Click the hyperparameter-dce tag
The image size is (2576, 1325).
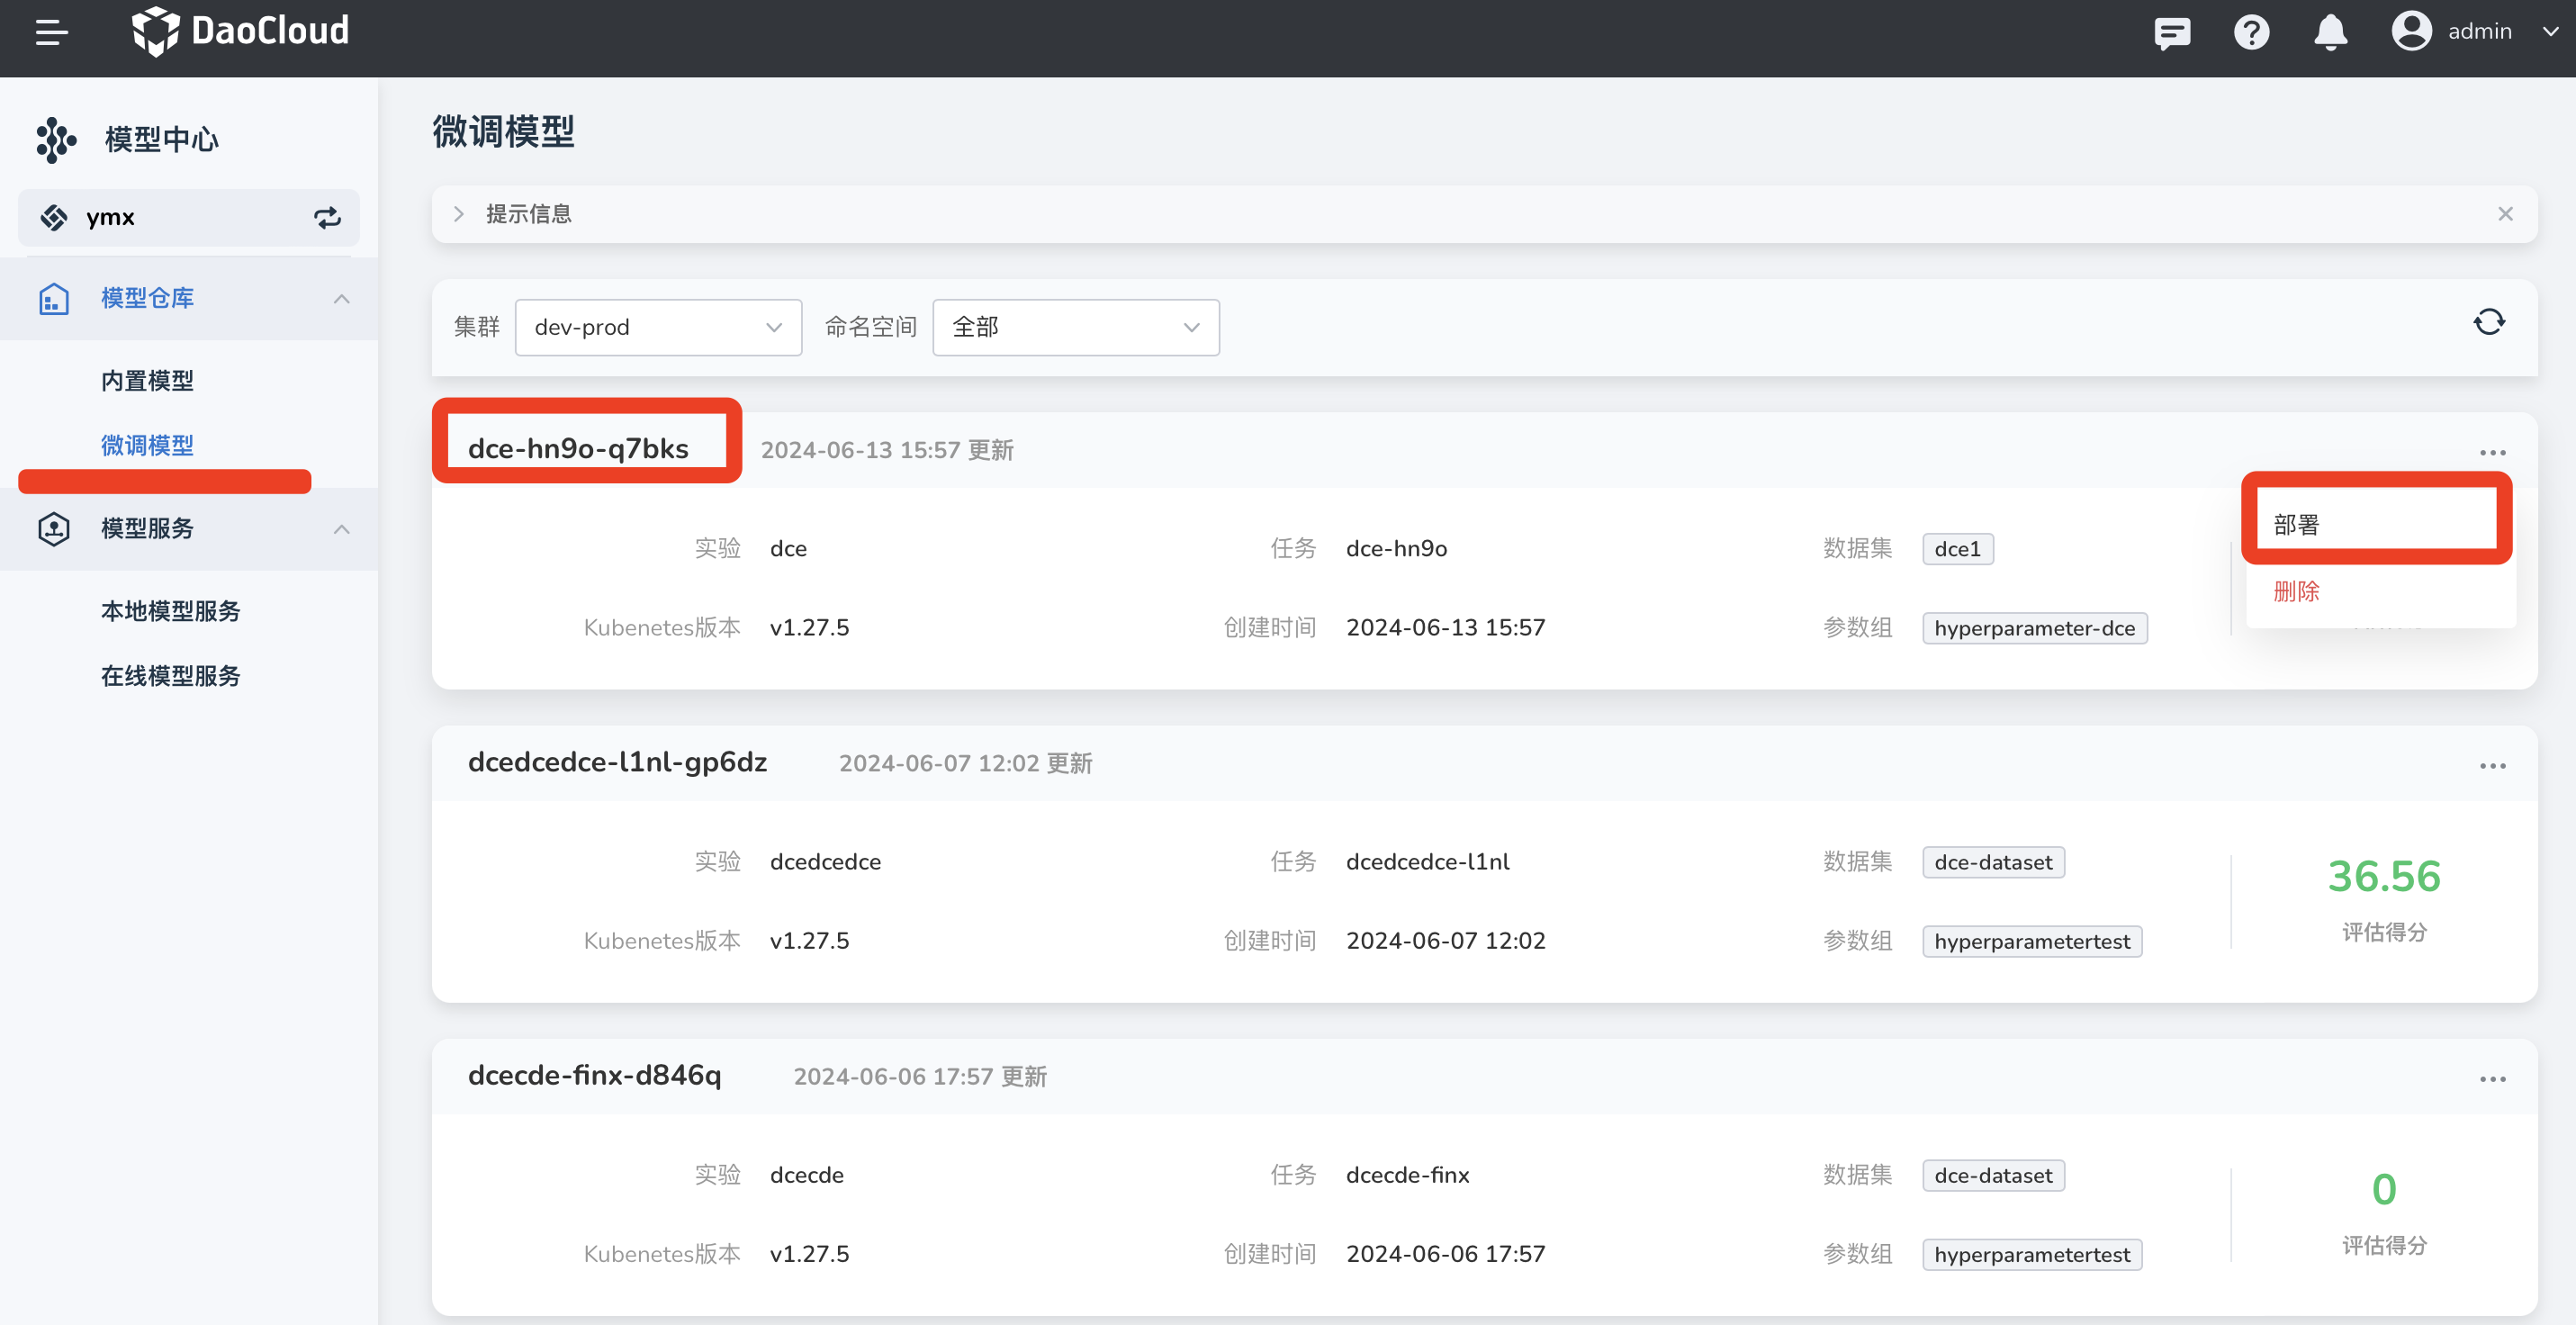tap(2034, 628)
